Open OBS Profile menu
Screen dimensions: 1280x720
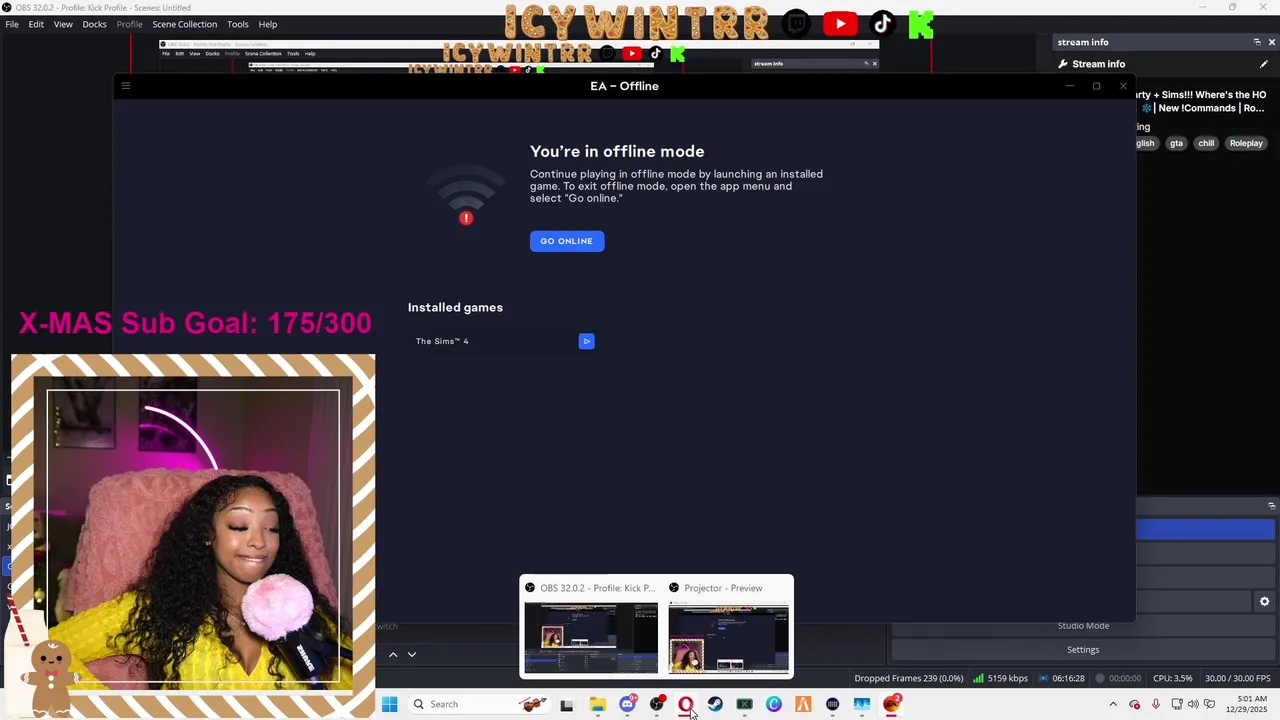click(129, 24)
